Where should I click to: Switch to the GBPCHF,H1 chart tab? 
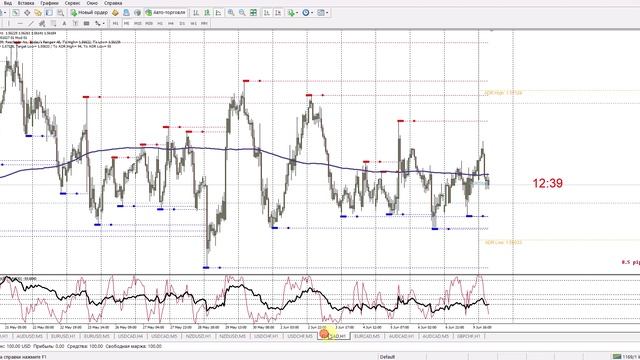tap(469, 336)
